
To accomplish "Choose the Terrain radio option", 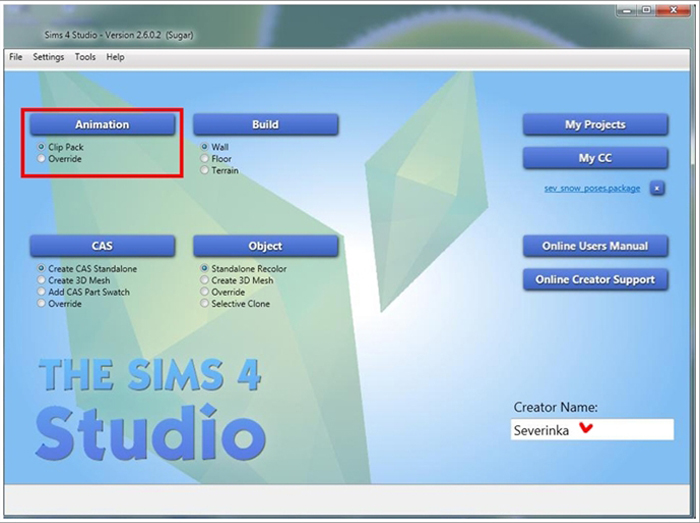I will point(205,171).
